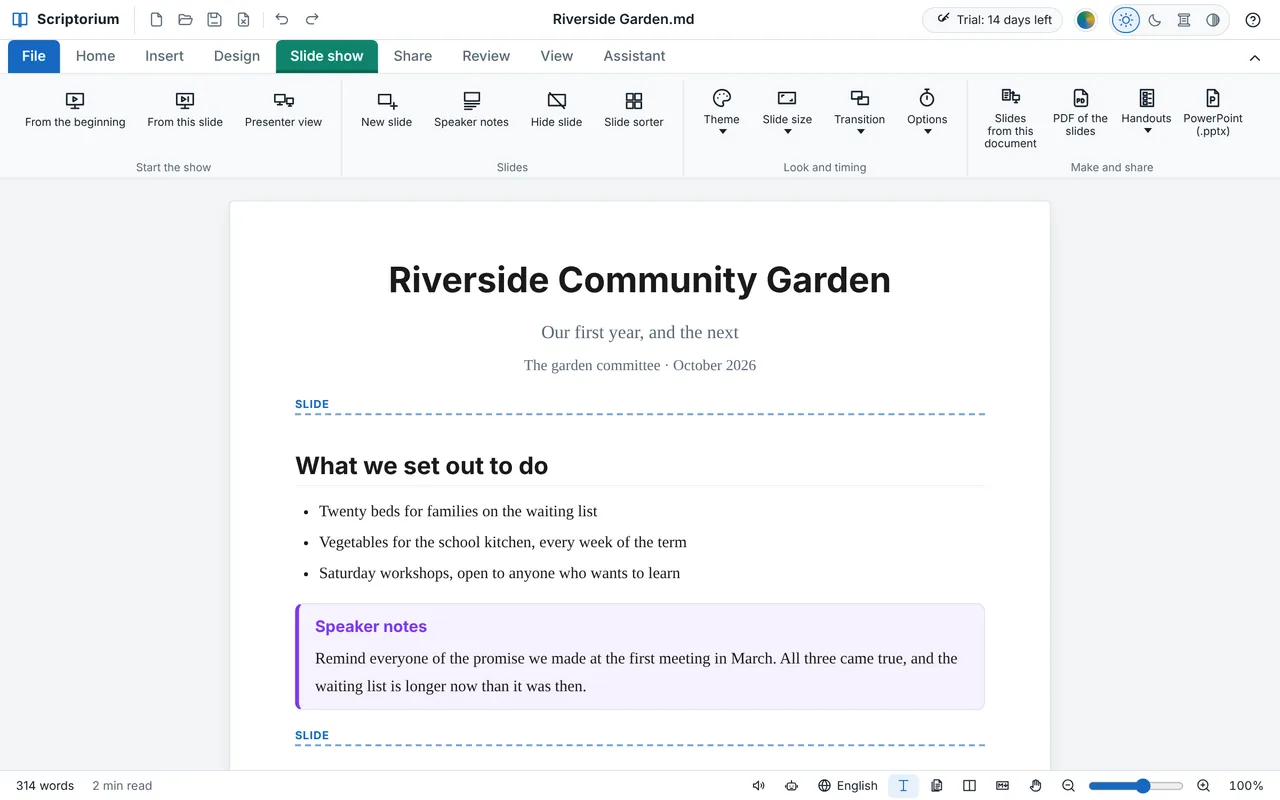Open help with question mark icon
Screen dimensions: 1280x800
1253,20
